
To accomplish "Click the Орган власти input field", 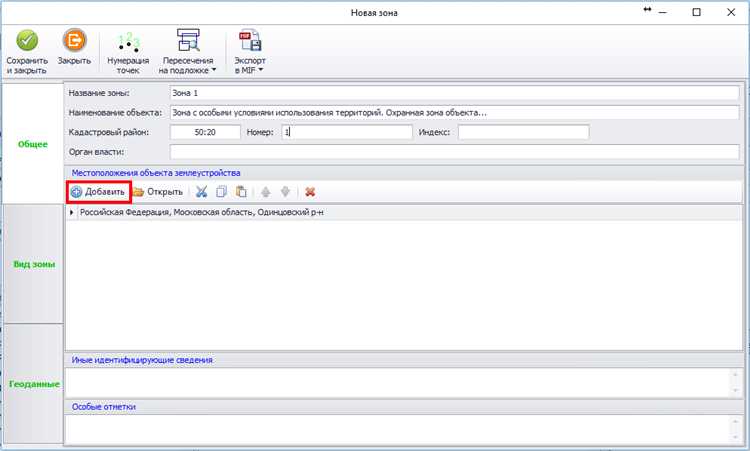I will click(x=454, y=152).
